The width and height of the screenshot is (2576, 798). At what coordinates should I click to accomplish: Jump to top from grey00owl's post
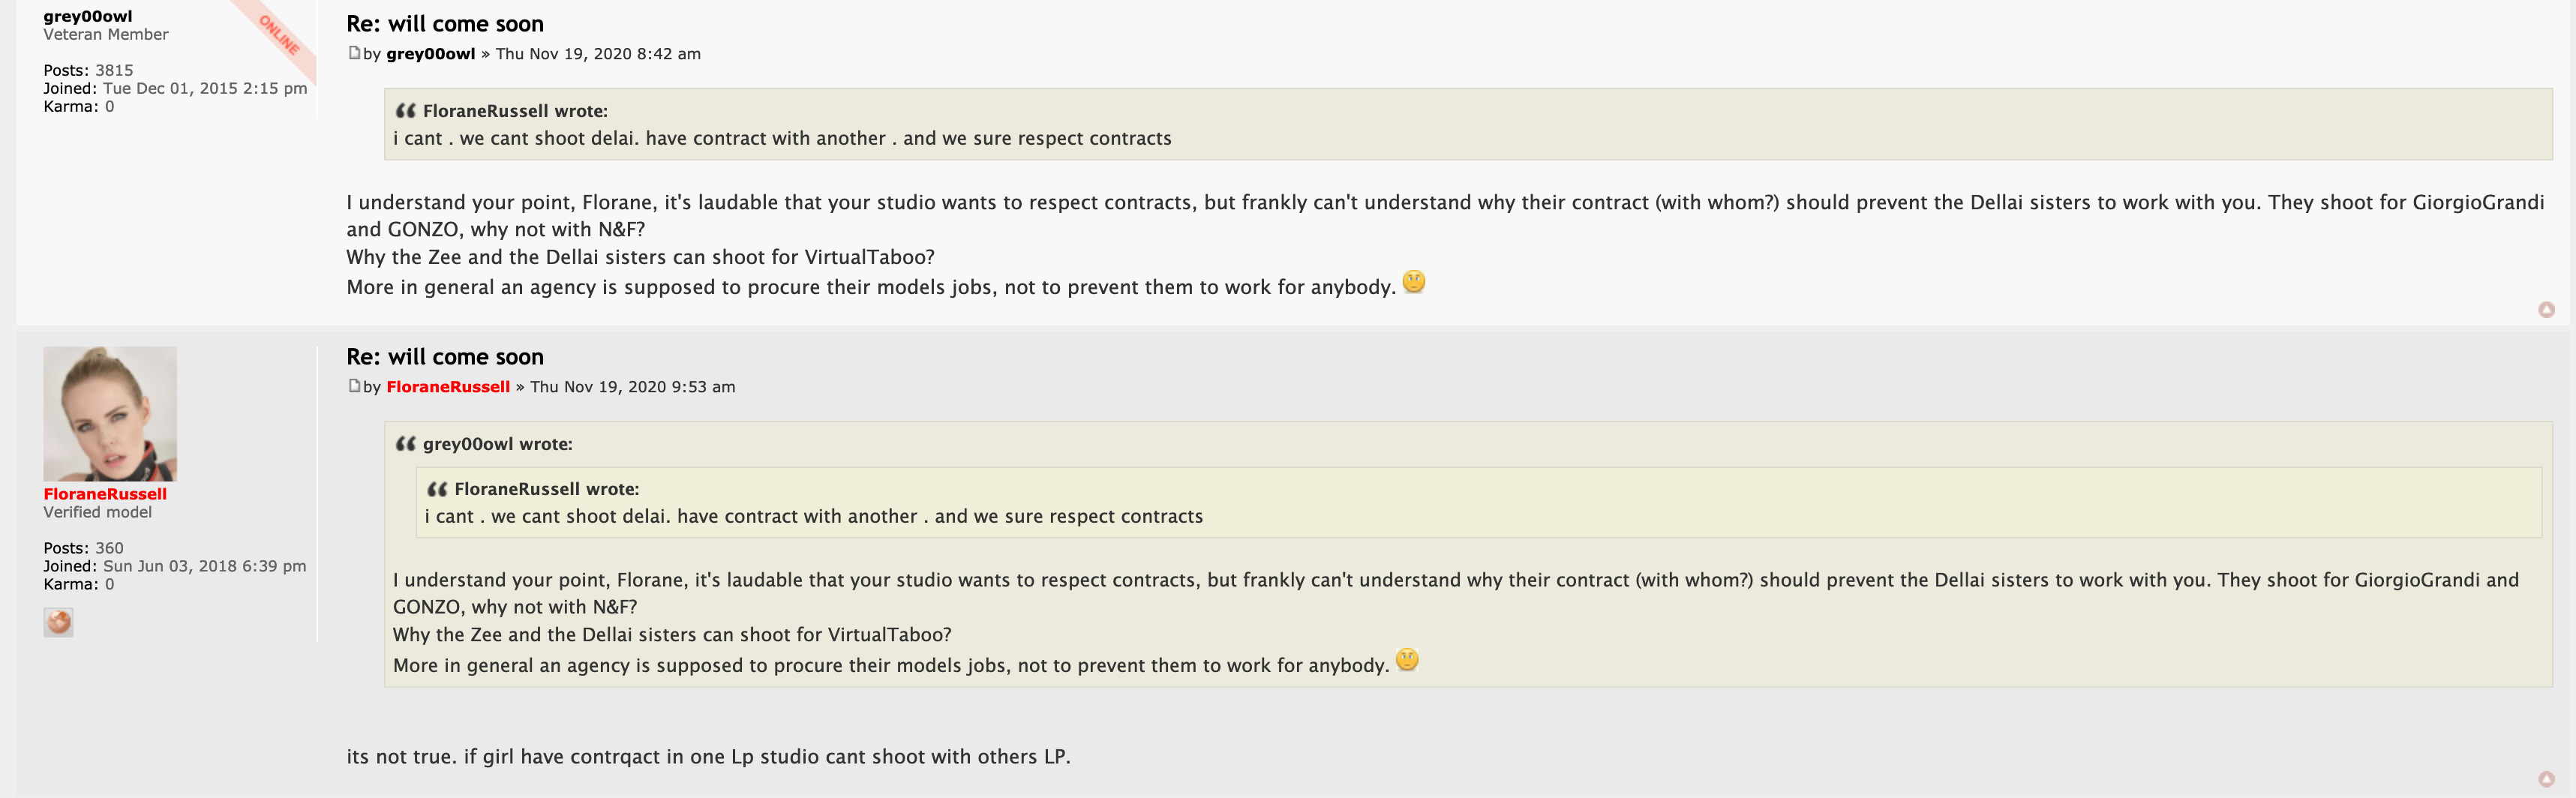tap(2546, 310)
